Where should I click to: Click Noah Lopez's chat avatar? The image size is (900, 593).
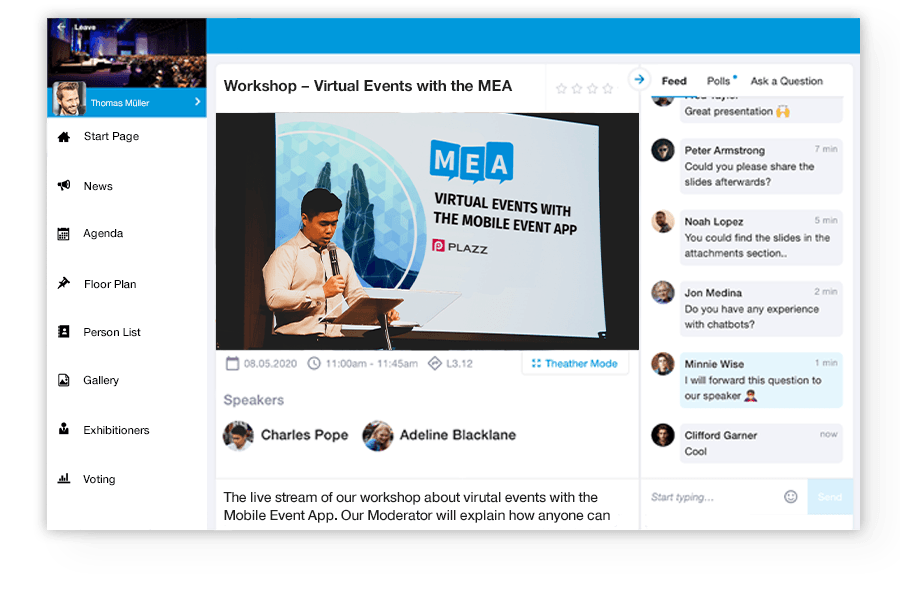663,222
